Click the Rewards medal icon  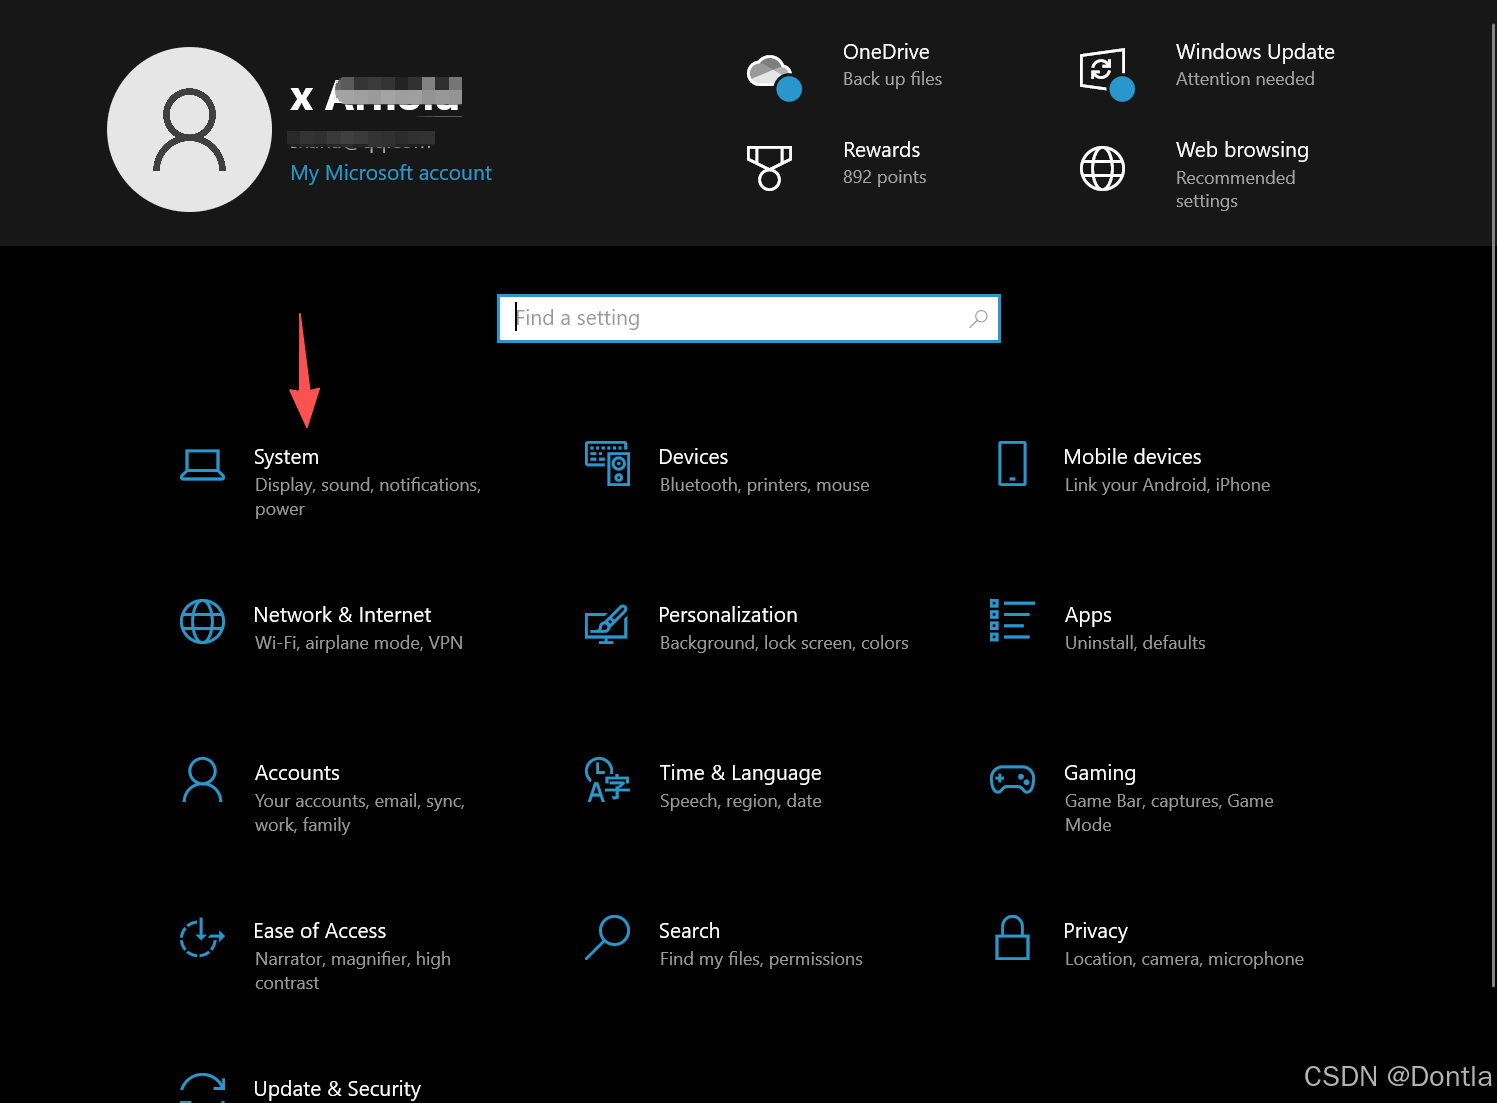(769, 168)
